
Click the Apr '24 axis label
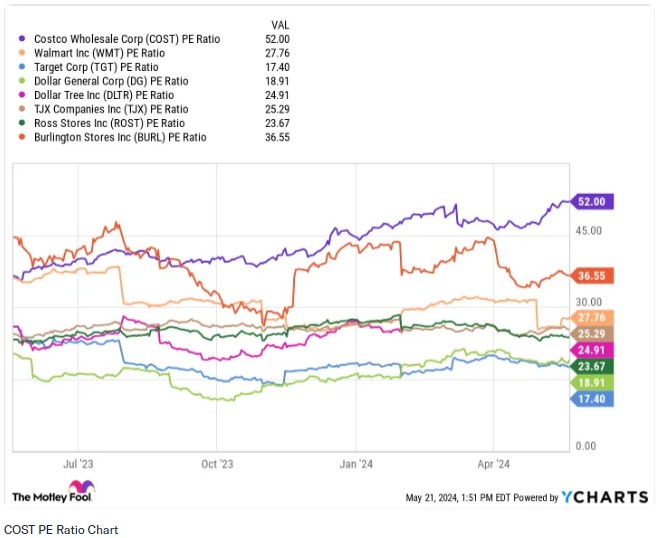coord(494,464)
